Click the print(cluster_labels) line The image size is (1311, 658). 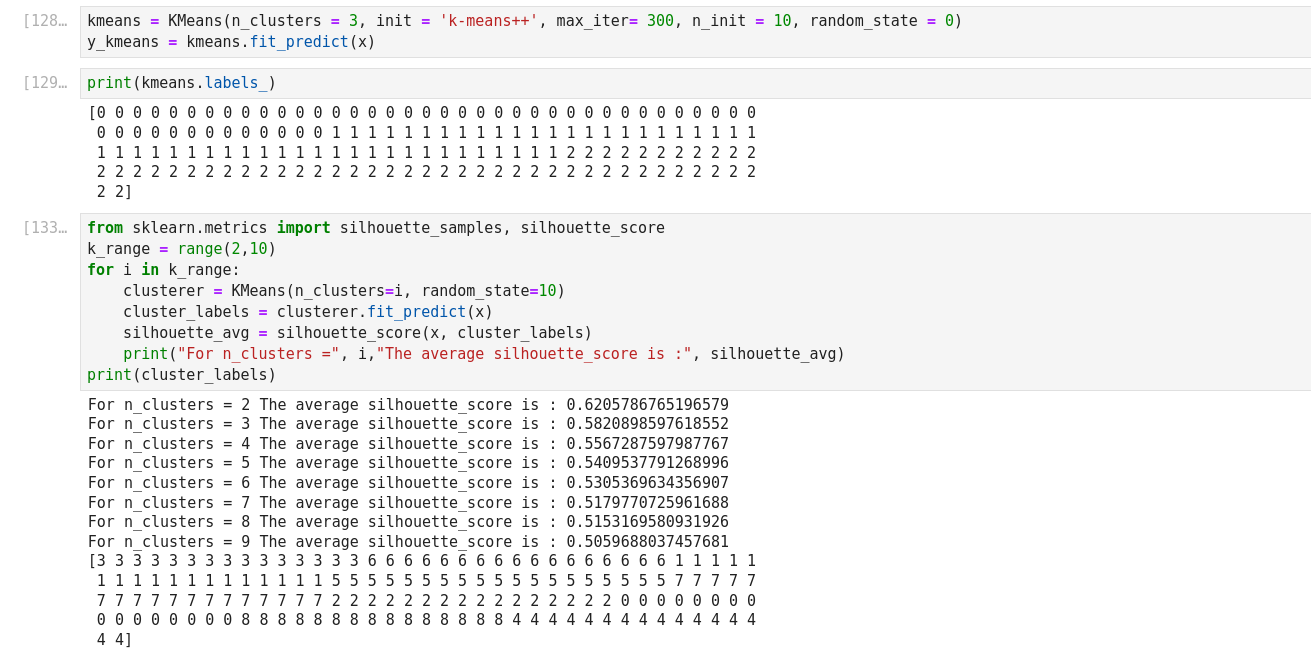pyautogui.click(x=181, y=375)
